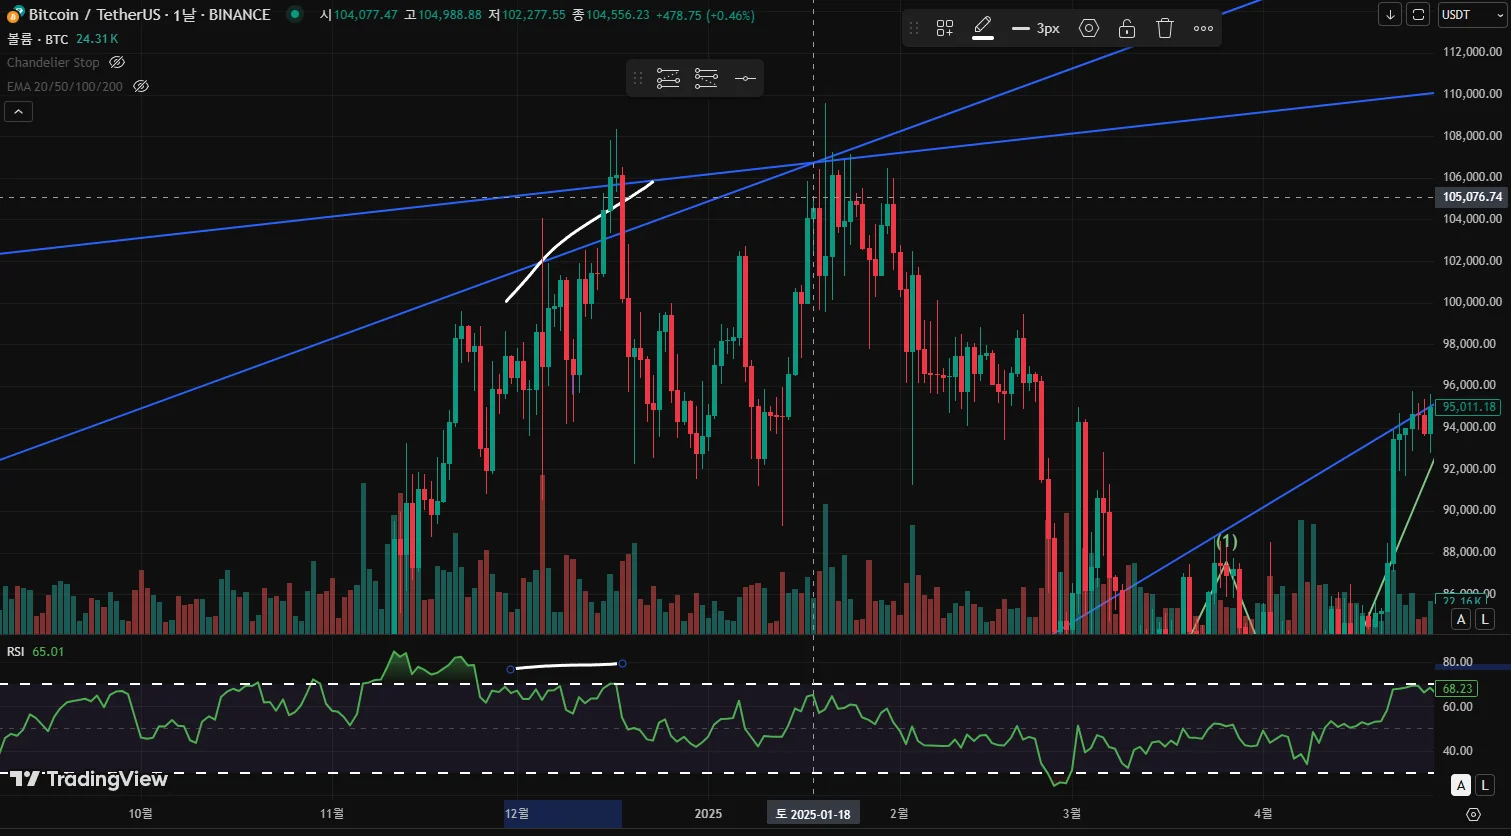Click the pencil line color tool
The image size is (1511, 836).
pos(983,28)
